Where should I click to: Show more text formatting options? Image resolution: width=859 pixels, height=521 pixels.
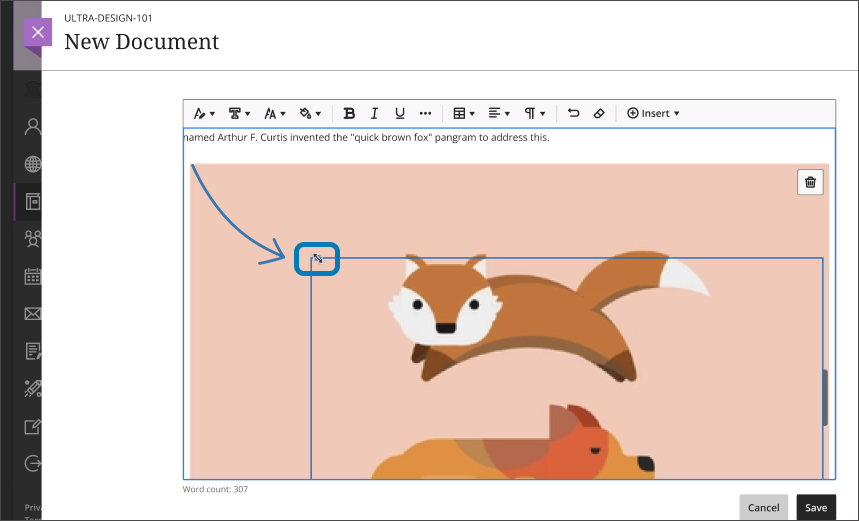point(425,114)
